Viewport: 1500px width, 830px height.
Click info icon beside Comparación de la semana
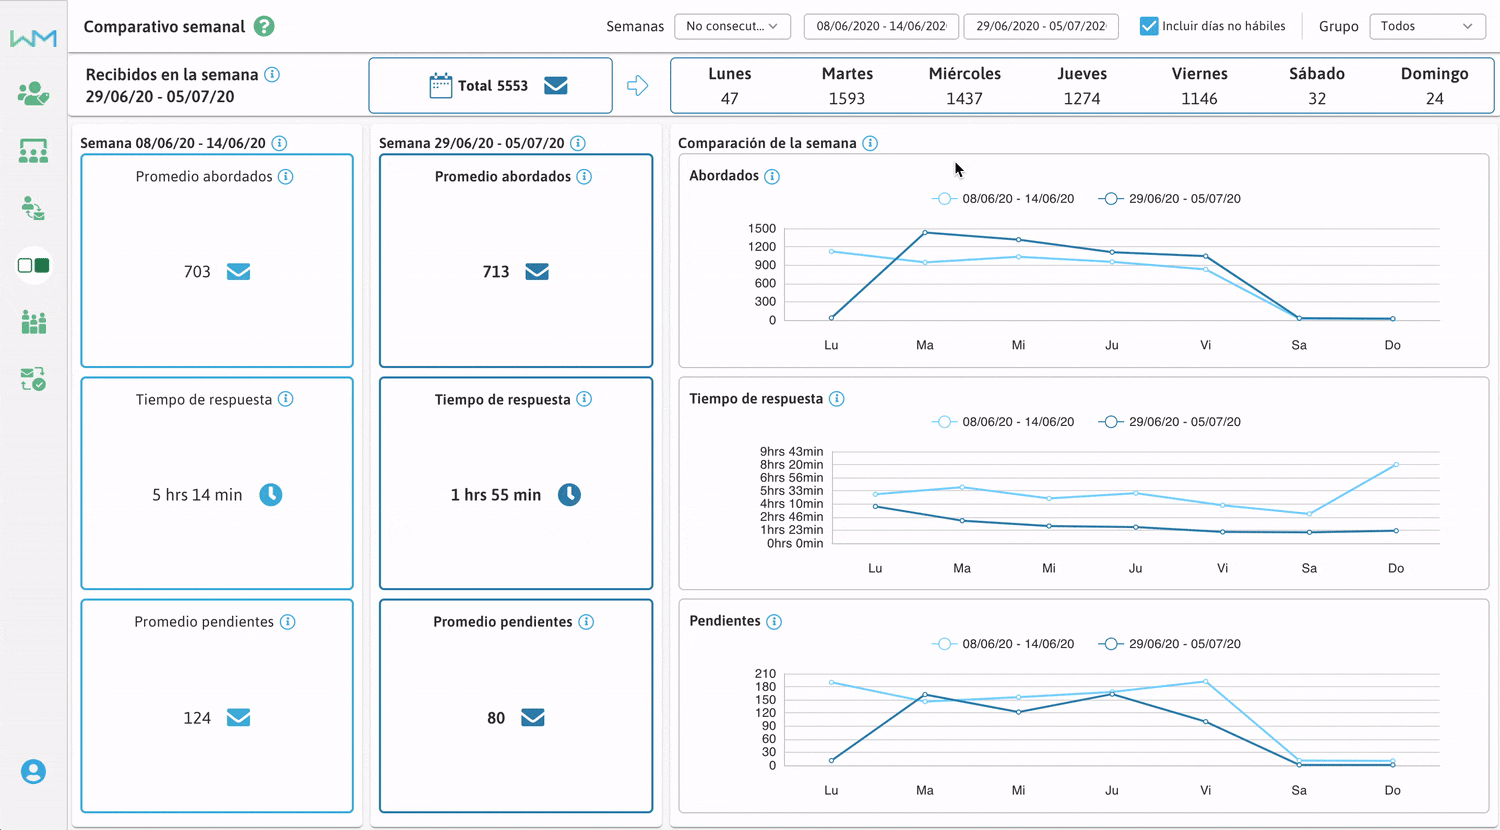870,144
